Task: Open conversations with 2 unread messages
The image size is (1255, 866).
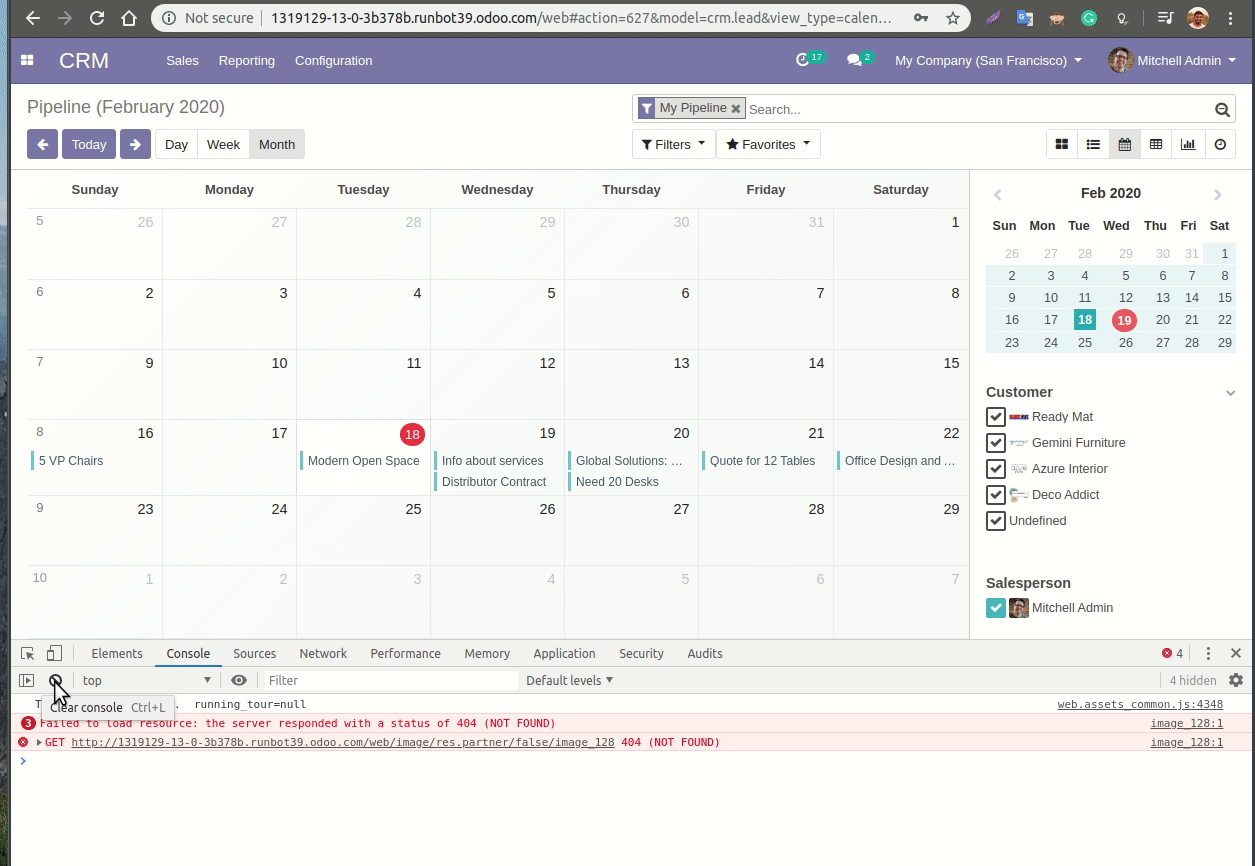Action: [857, 60]
